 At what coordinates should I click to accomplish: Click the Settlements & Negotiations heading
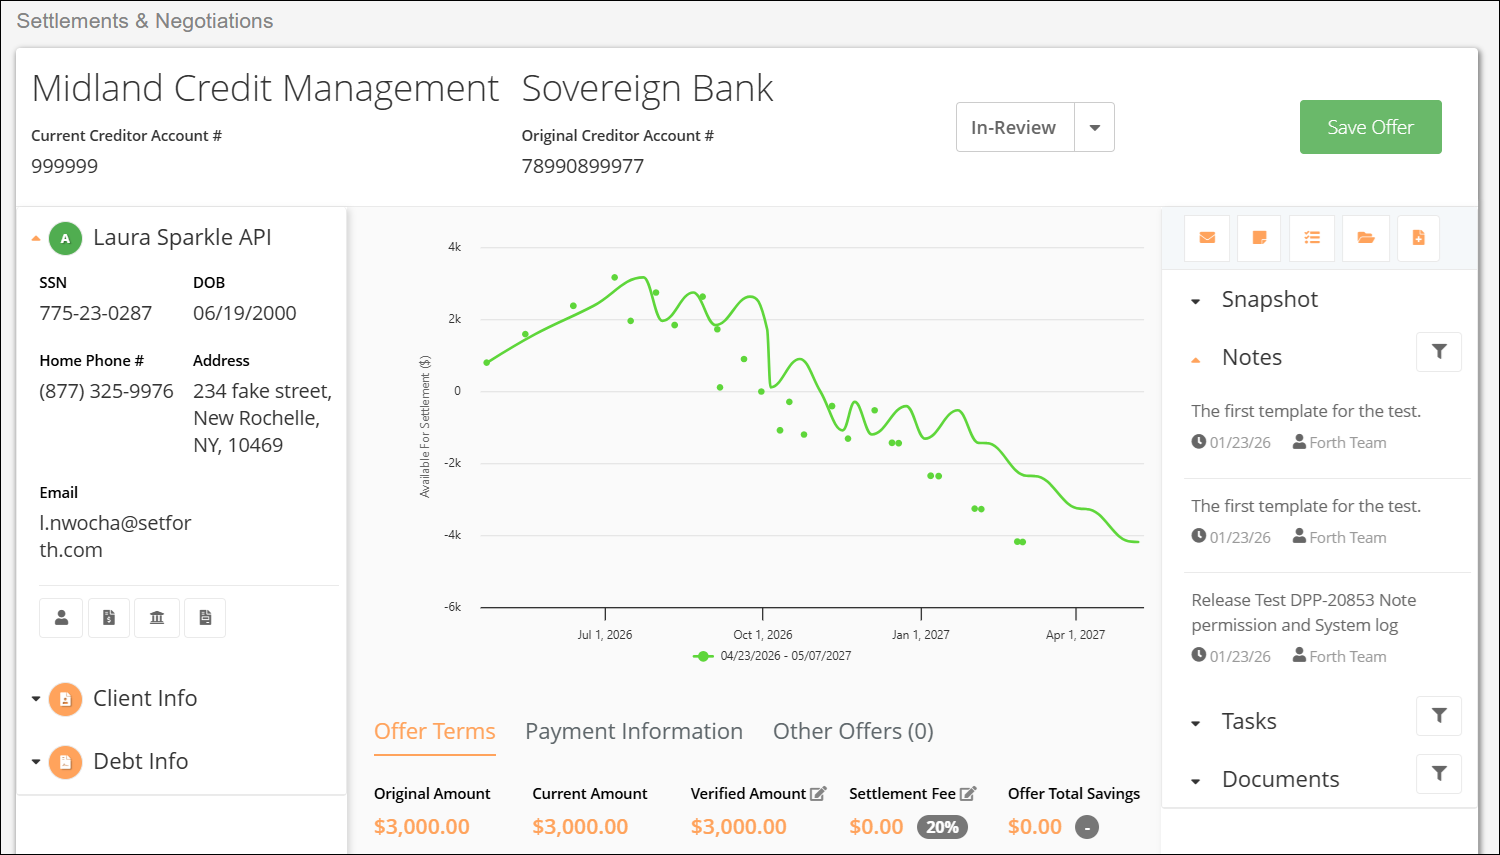point(145,21)
